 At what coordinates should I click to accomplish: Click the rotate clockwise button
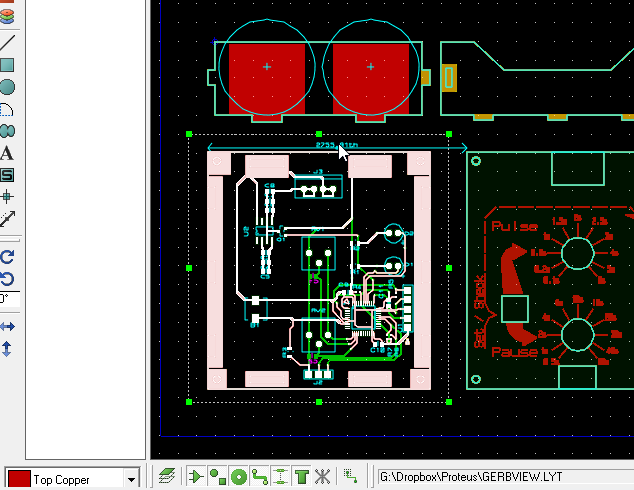[6, 256]
